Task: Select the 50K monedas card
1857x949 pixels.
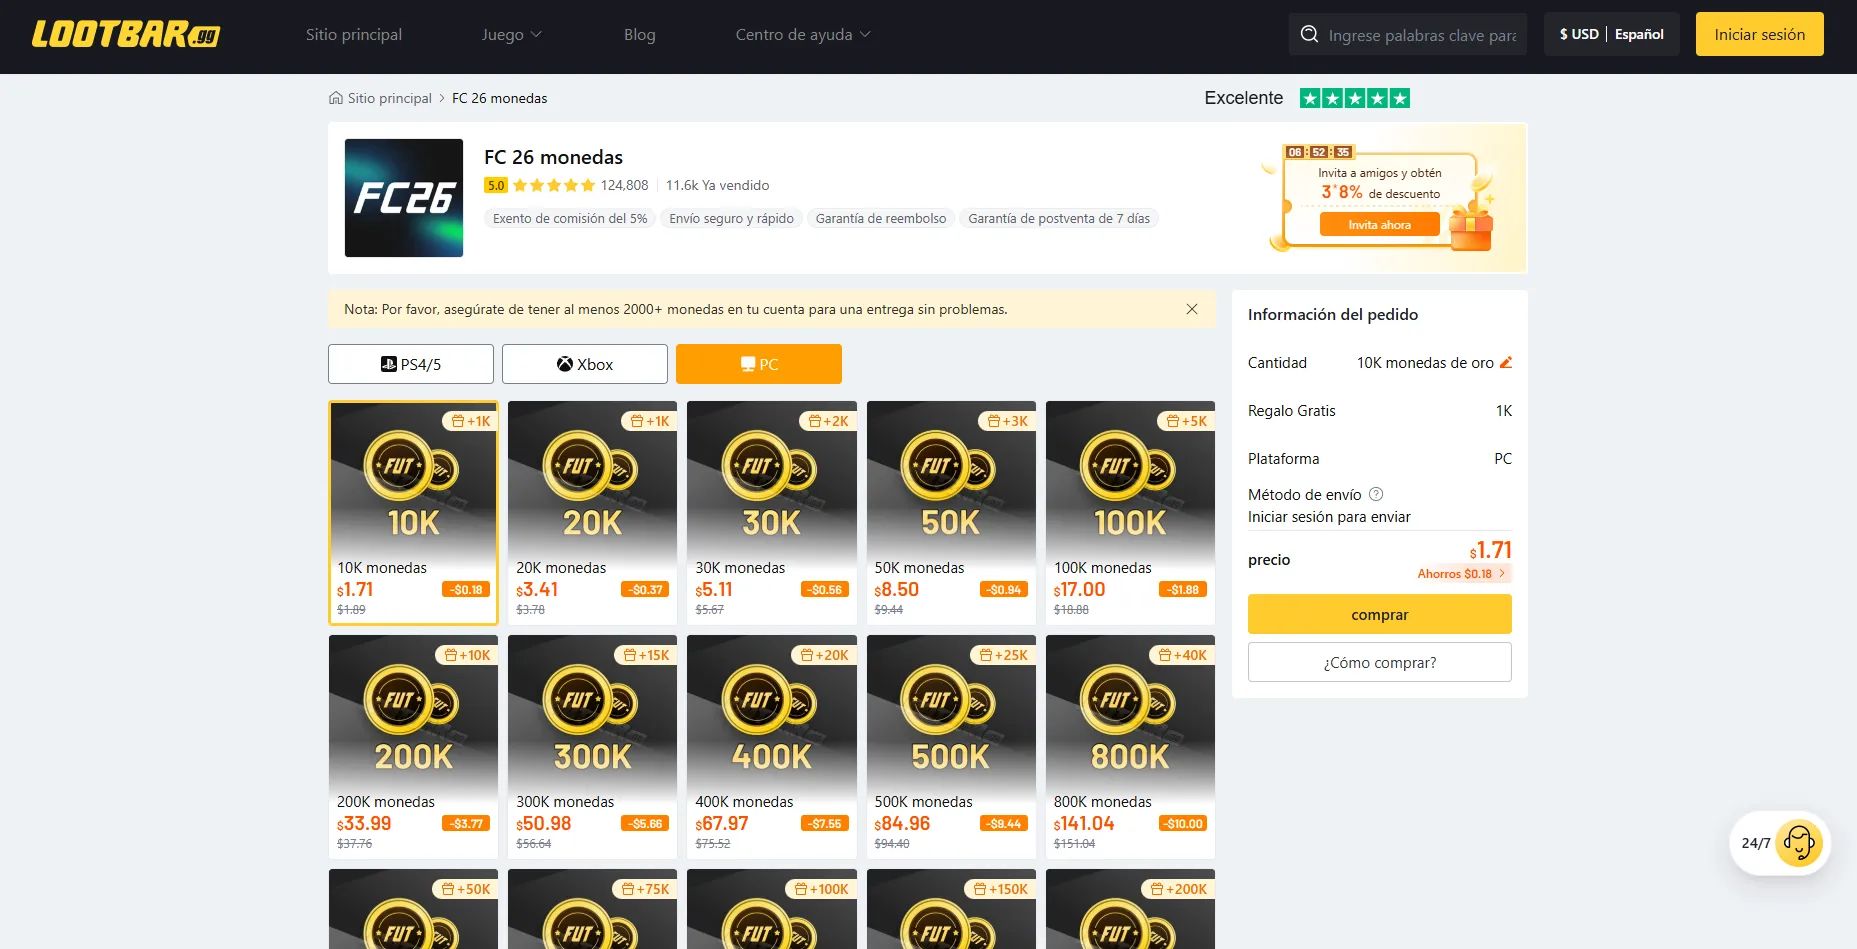Action: (951, 513)
